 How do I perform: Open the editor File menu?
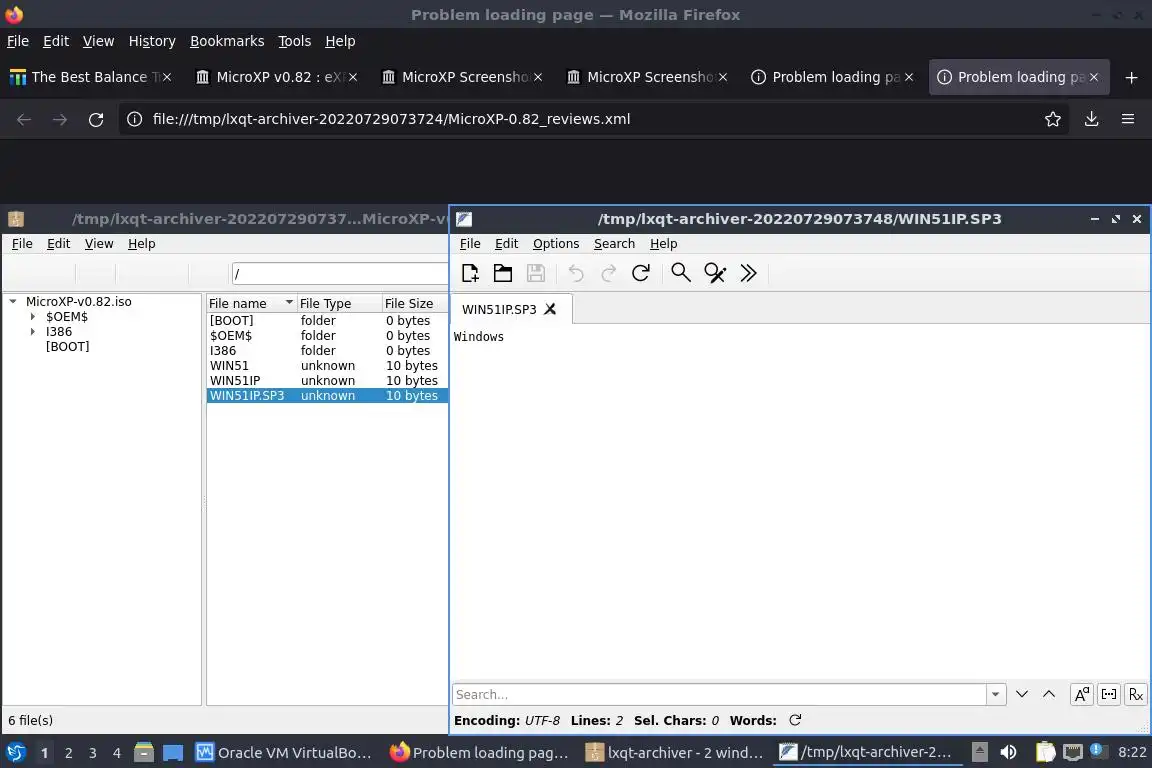[x=470, y=244]
